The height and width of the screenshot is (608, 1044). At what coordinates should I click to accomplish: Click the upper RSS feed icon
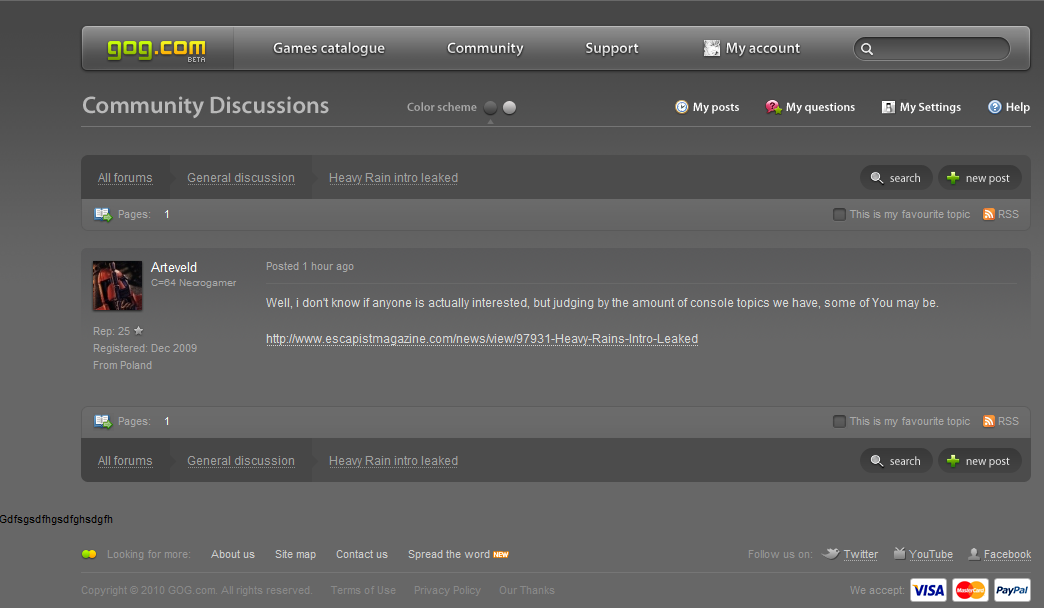click(989, 214)
